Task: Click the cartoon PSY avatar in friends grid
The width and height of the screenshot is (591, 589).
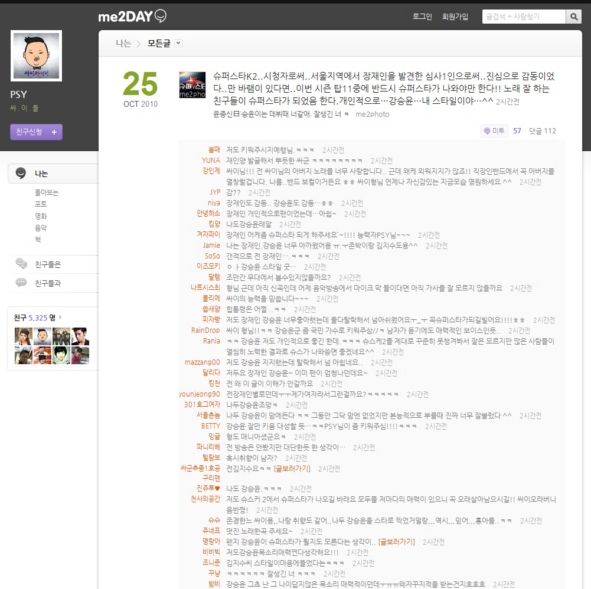Action: click(x=42, y=336)
